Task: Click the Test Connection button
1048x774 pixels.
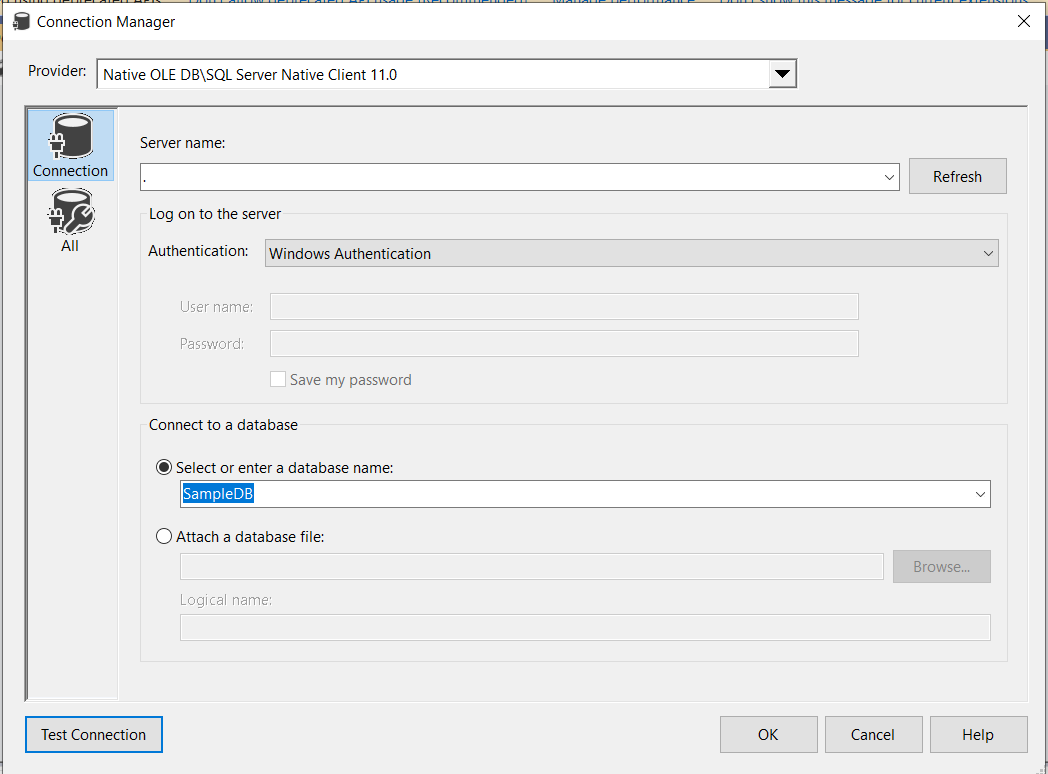Action: [94, 734]
